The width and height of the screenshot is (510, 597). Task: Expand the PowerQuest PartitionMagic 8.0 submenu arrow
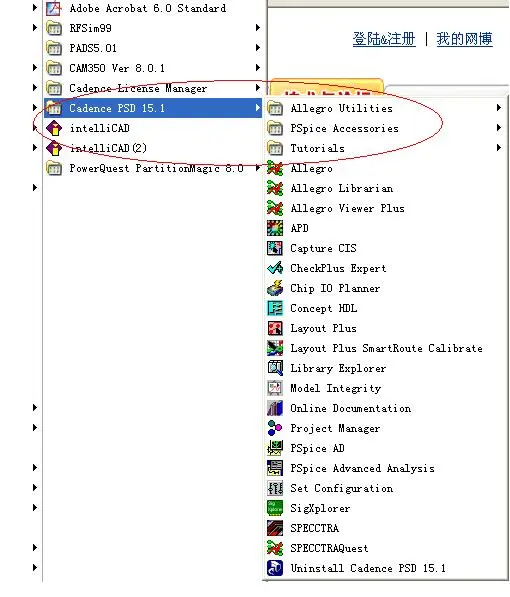pyautogui.click(x=258, y=168)
